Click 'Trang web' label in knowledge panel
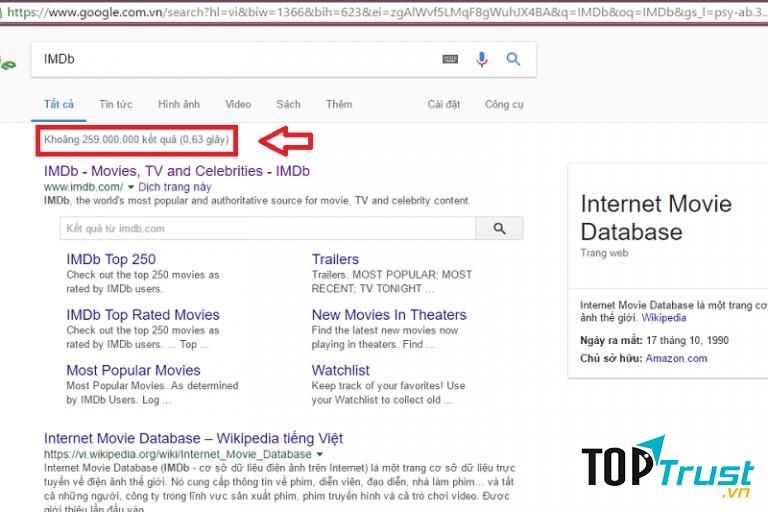 pos(604,253)
